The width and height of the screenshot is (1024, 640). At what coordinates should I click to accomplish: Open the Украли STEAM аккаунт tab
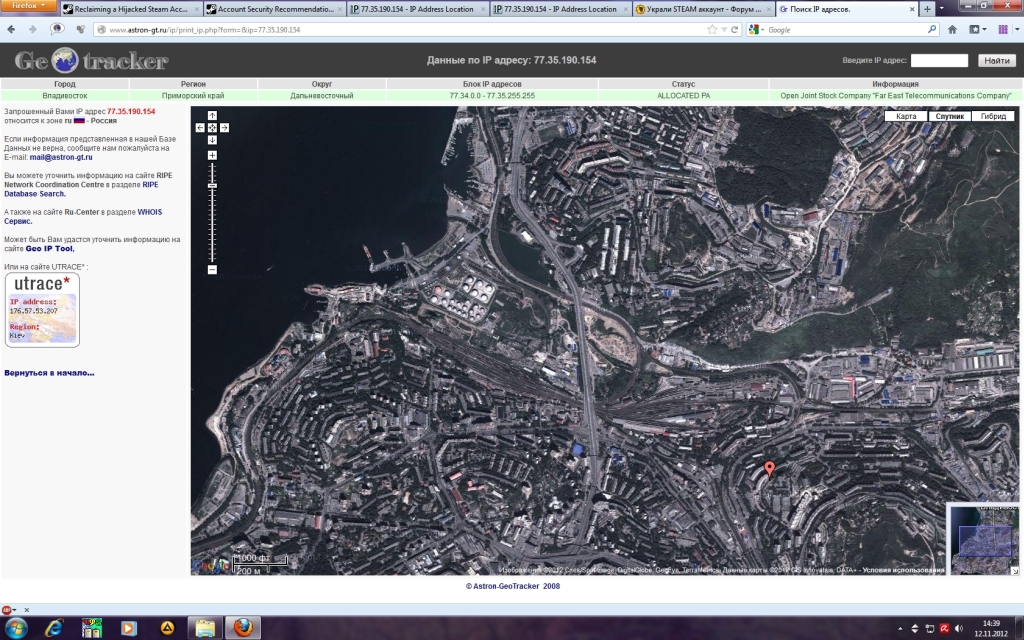coord(700,9)
